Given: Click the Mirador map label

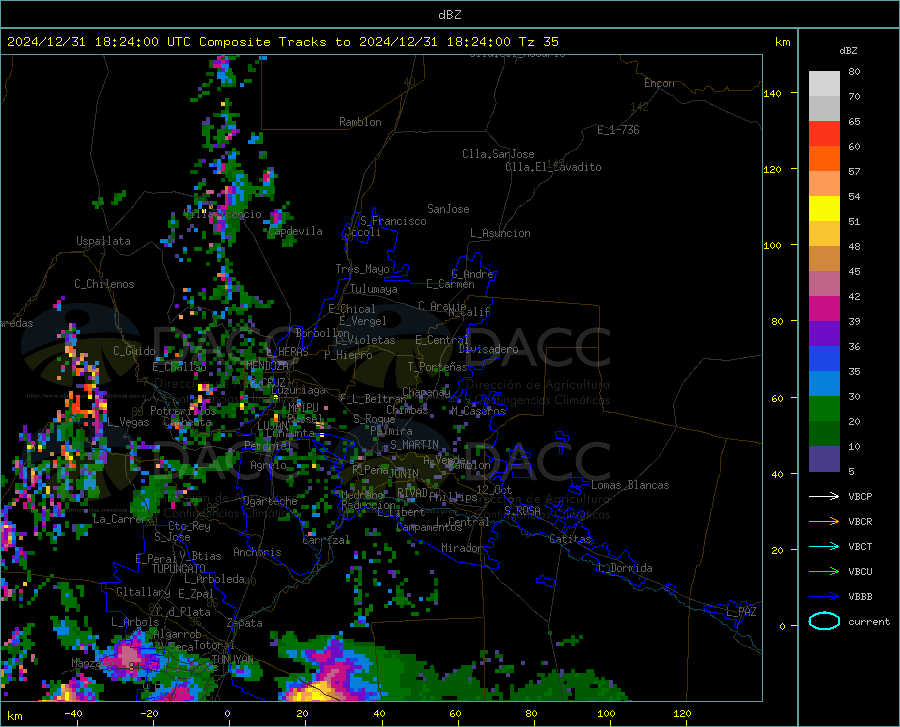Looking at the screenshot, I should click(x=461, y=548).
